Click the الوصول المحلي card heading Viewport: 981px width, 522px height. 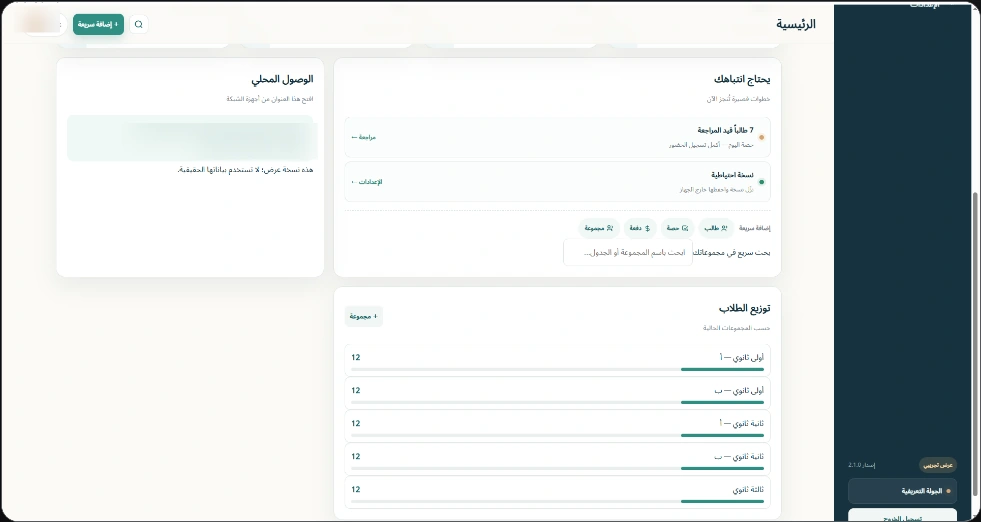click(x=282, y=79)
